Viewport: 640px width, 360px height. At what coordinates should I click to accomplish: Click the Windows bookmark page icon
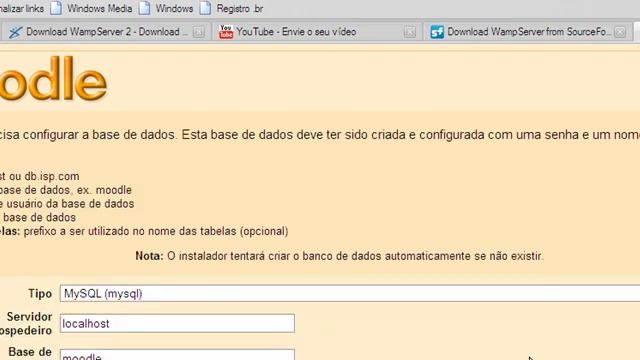(x=144, y=8)
